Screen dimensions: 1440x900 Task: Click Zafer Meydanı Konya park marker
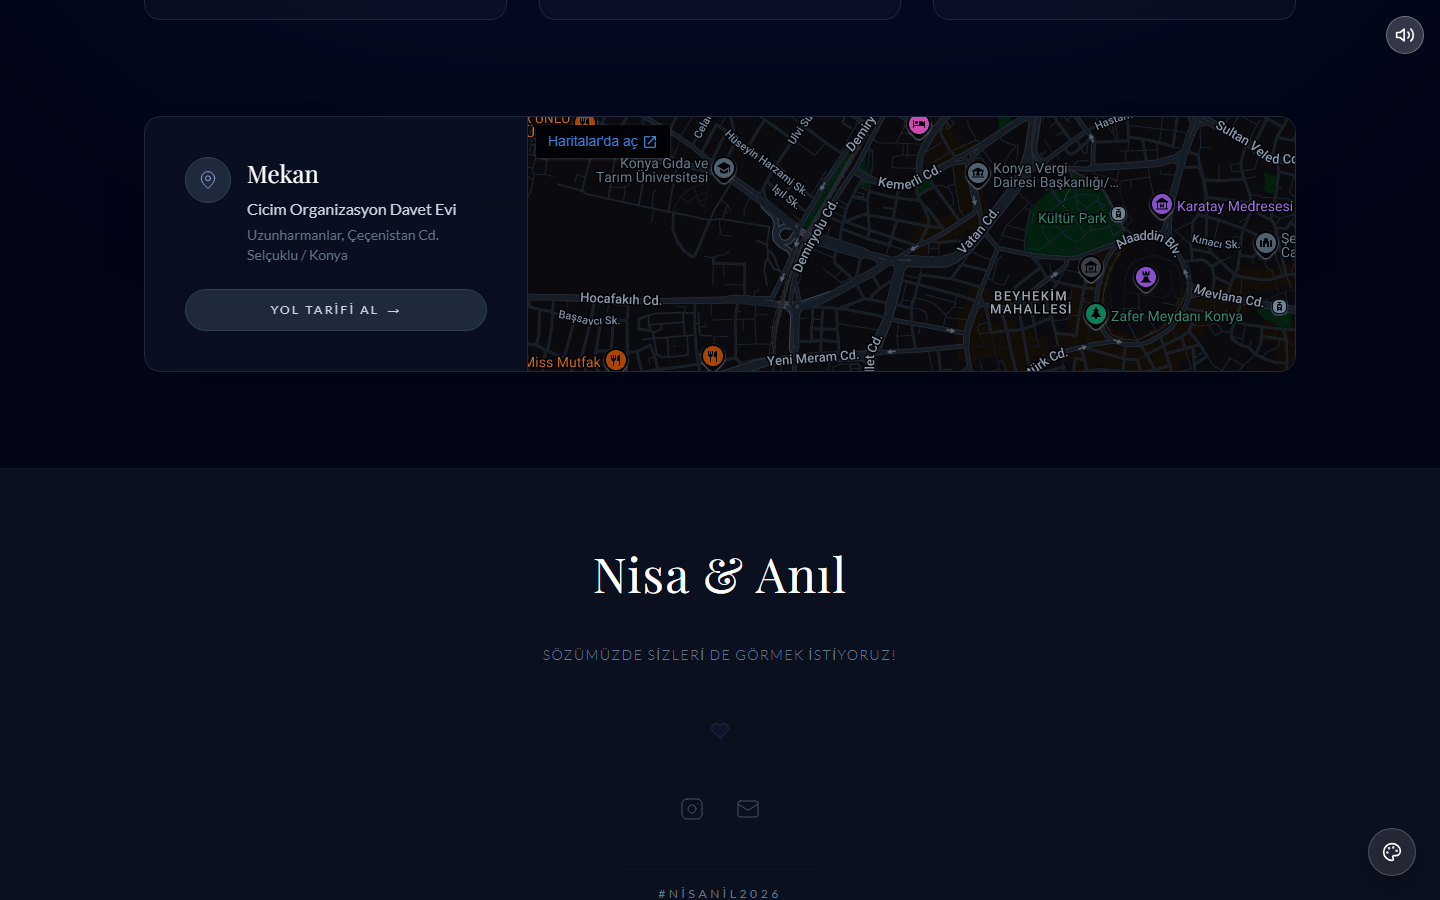(x=1096, y=315)
